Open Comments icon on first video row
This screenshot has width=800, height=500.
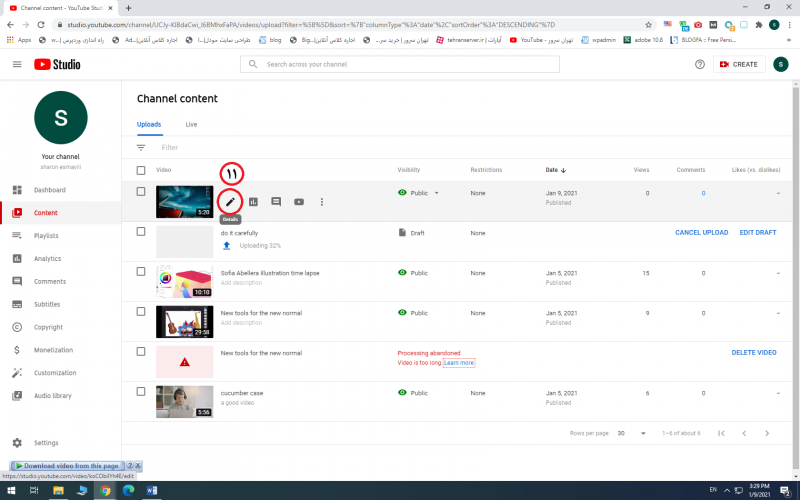pyautogui.click(x=276, y=202)
